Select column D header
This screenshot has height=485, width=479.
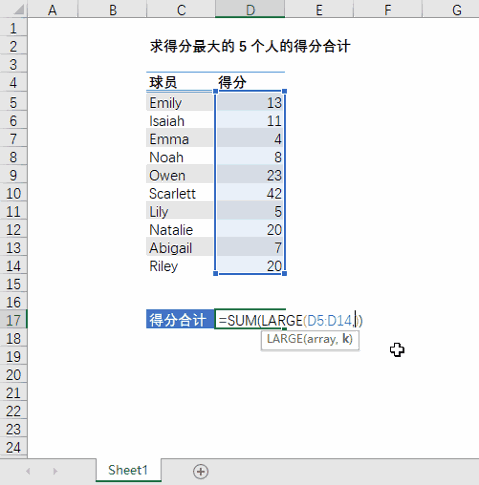(x=250, y=9)
